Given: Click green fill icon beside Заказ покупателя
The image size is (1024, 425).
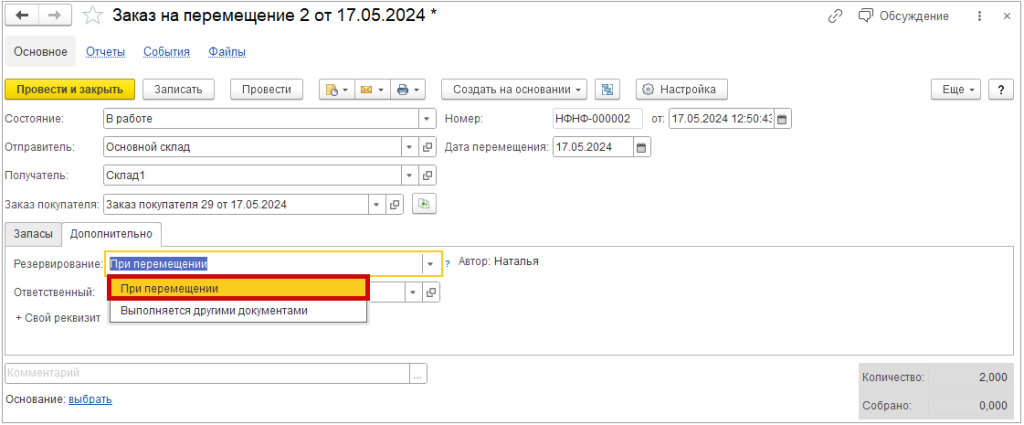Looking at the screenshot, I should click(x=424, y=204).
